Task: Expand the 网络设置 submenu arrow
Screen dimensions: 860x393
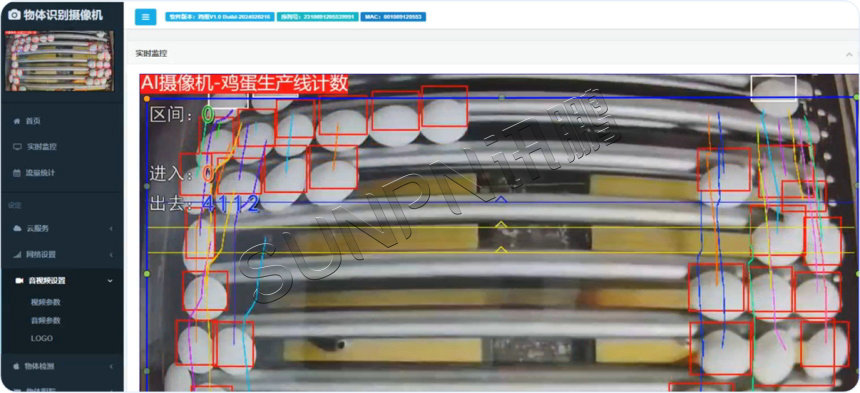Action: tap(111, 254)
